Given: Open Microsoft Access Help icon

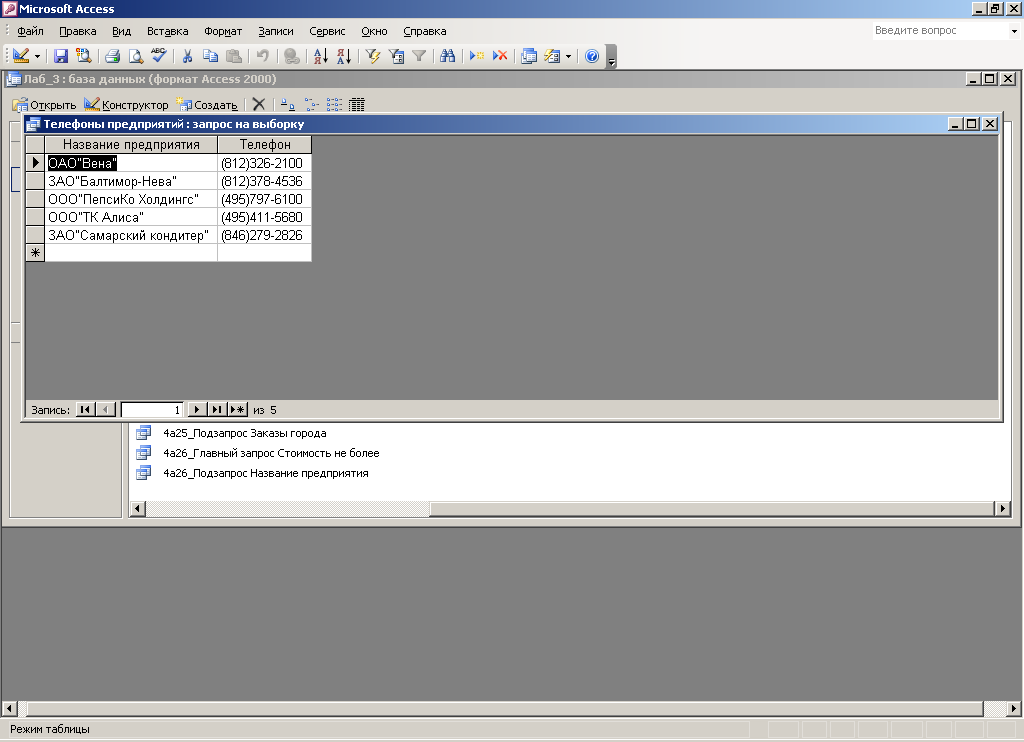Looking at the screenshot, I should (x=592, y=56).
